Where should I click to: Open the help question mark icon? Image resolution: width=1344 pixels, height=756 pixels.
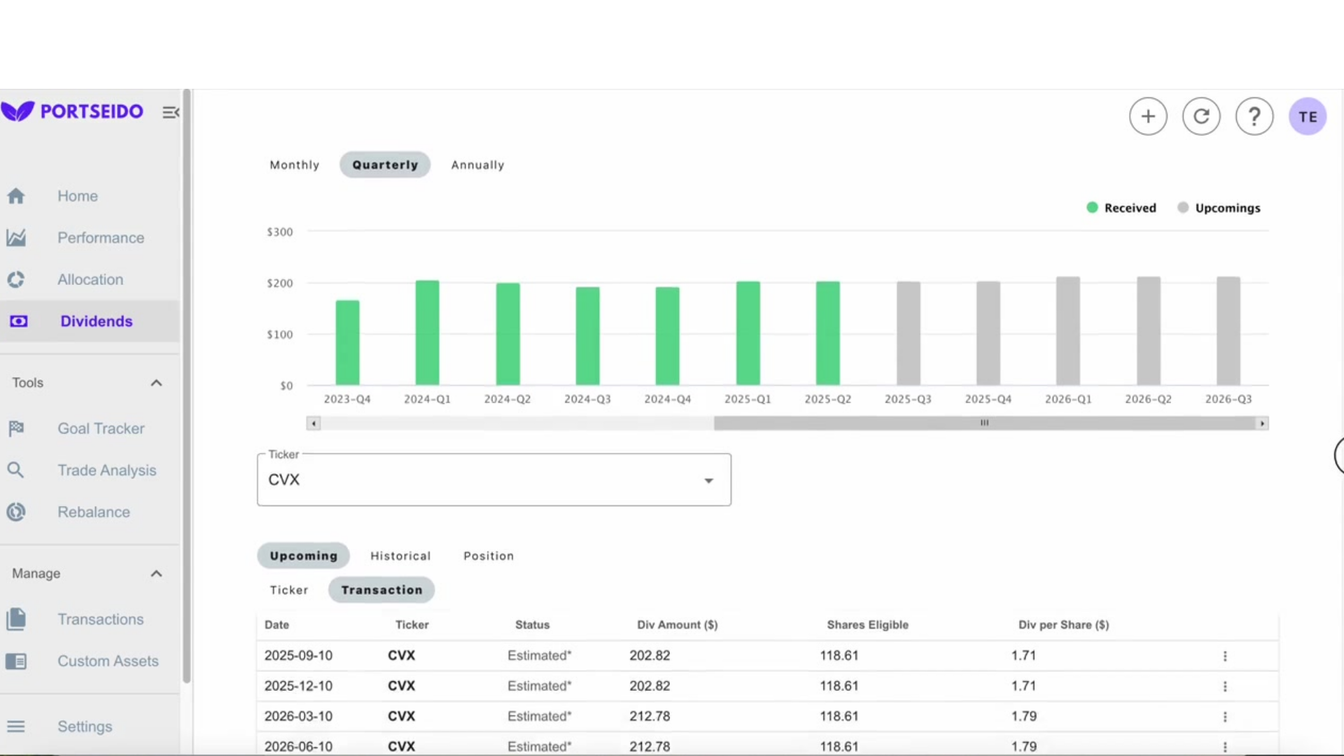[x=1254, y=116]
